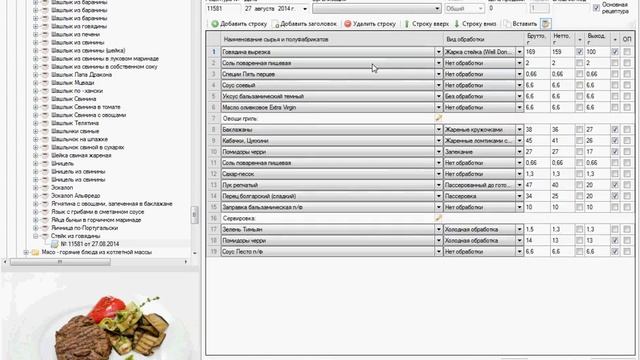Image resolution: width=640 pixels, height=360 pixels.
Task: Click the folder icon of 'Мясо - горячие блюда из котлетной массы'
Action: (36, 252)
